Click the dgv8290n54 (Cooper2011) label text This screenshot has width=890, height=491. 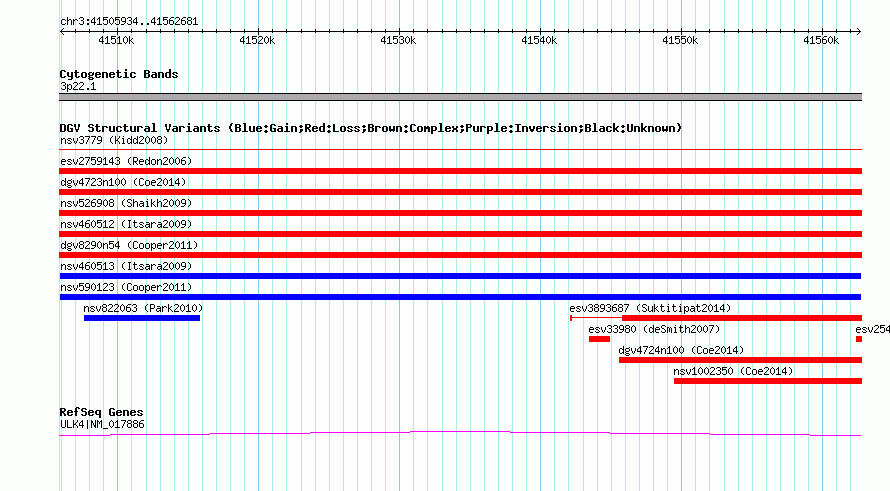pos(129,245)
